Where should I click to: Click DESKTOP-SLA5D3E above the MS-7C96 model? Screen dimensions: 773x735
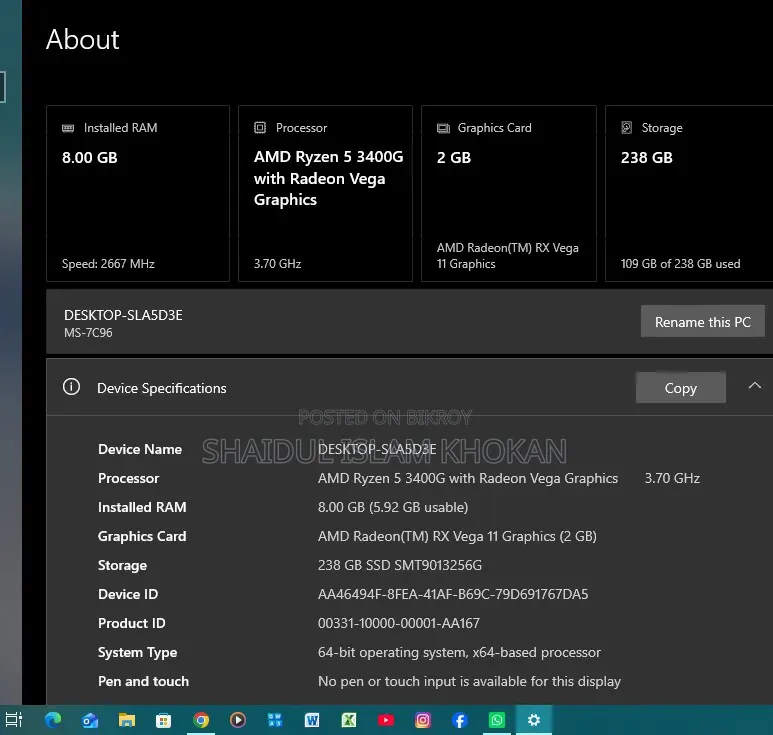coord(123,315)
